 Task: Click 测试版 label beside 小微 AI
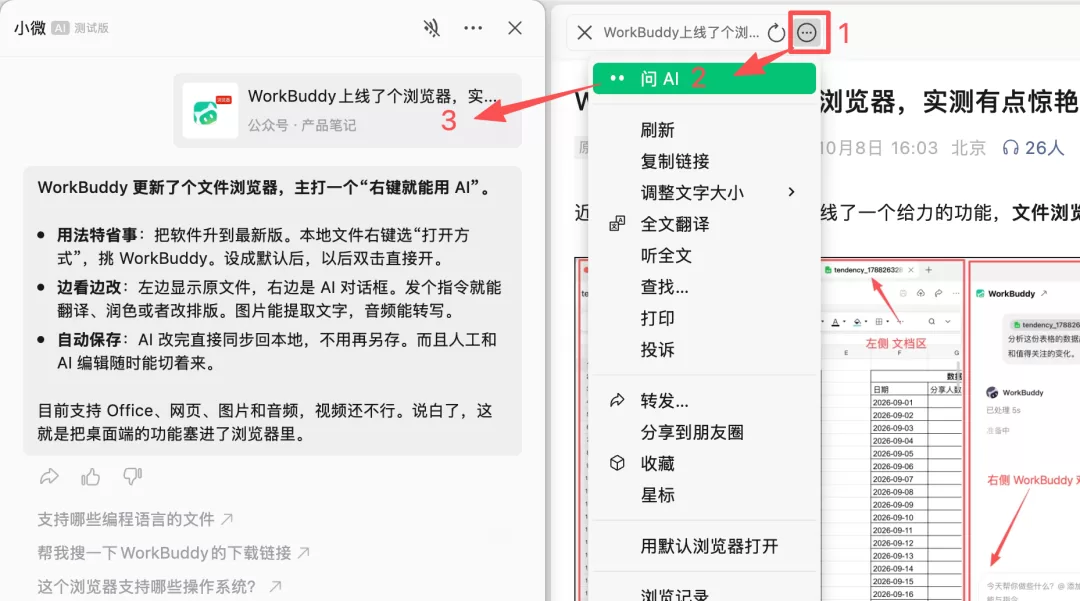[x=92, y=28]
